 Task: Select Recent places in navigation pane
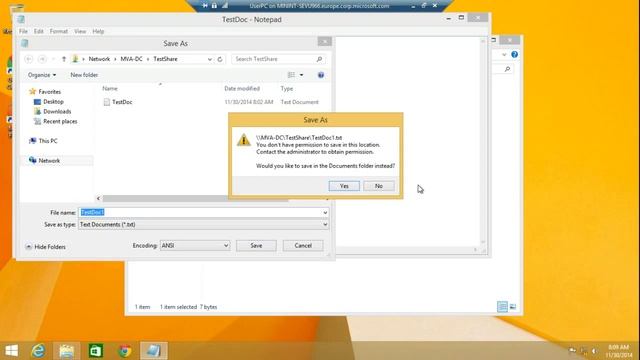60,121
